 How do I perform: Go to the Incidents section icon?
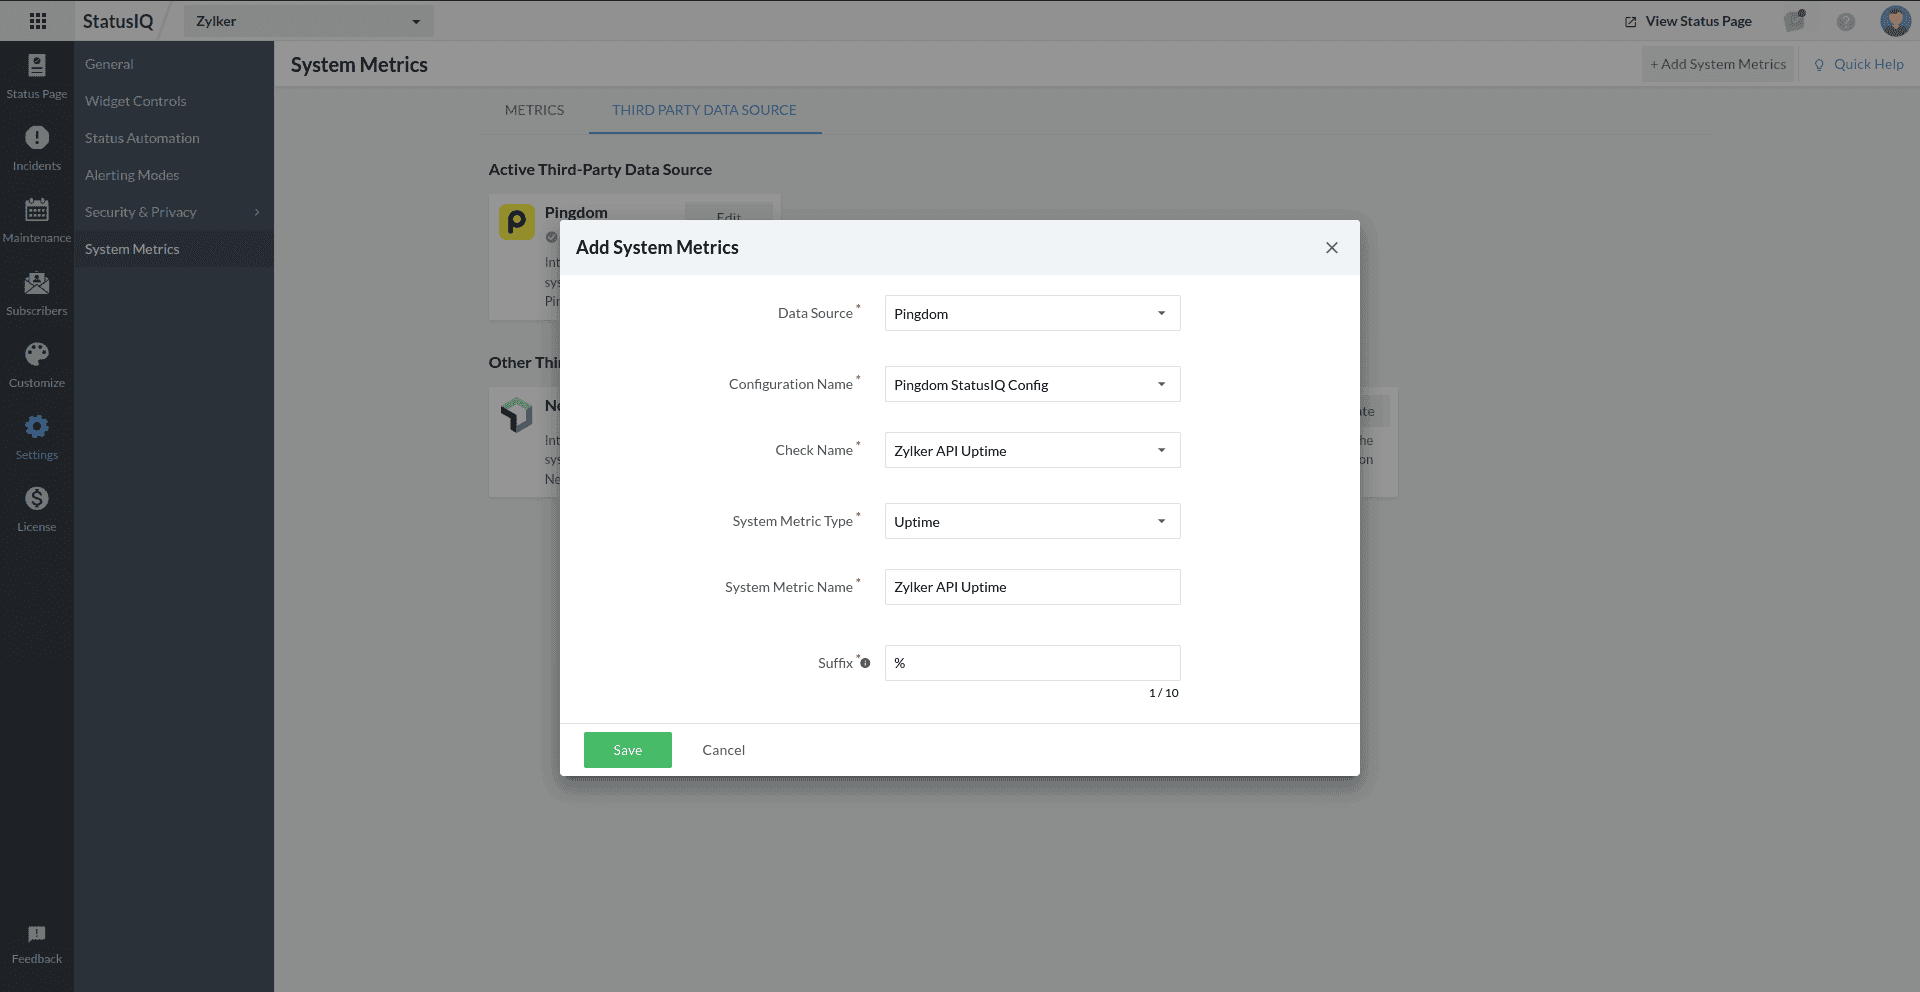point(37,138)
